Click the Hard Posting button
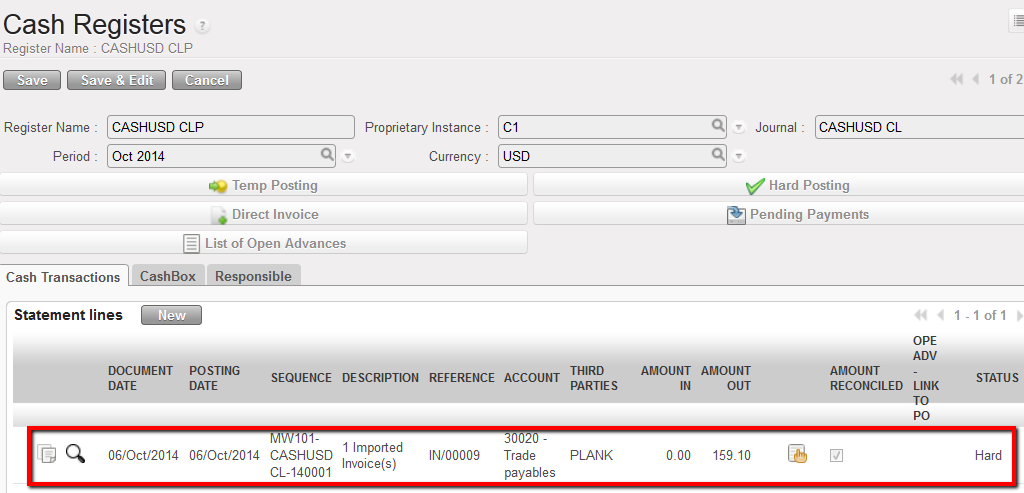Image resolution: width=1024 pixels, height=493 pixels. [797, 185]
